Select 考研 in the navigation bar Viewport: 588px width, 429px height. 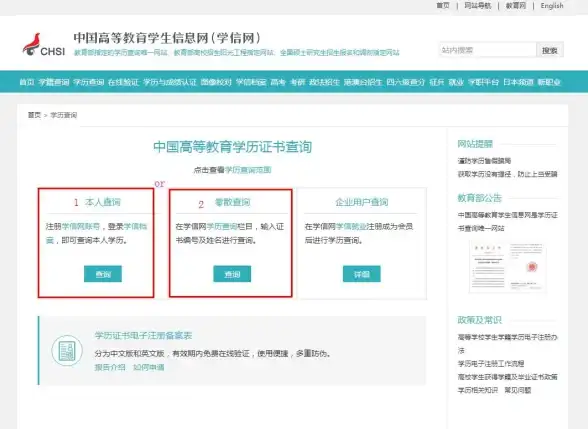click(297, 82)
